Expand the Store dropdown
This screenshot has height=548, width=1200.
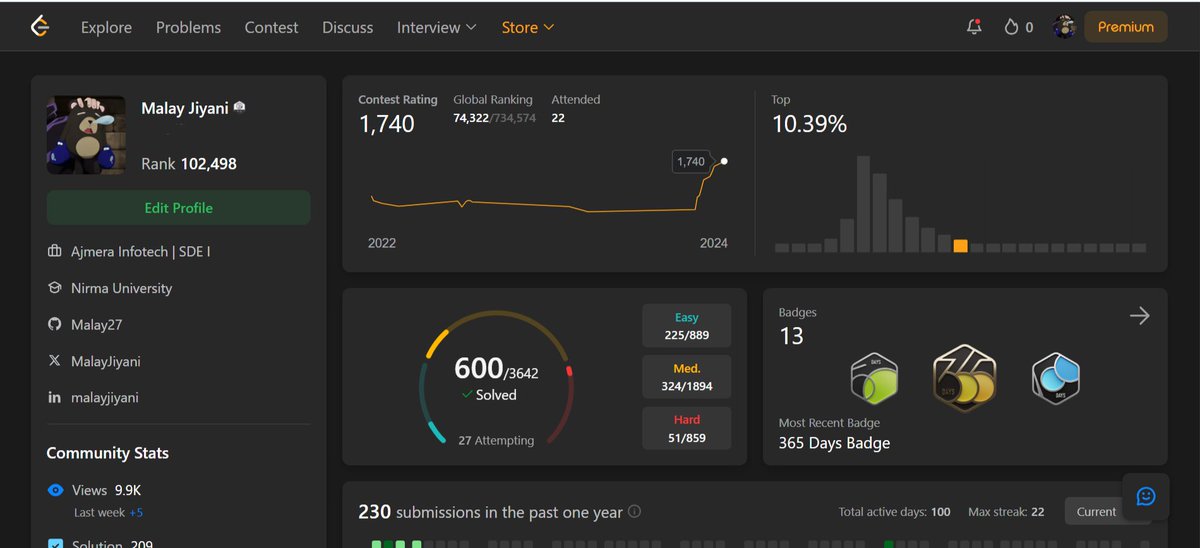(528, 27)
